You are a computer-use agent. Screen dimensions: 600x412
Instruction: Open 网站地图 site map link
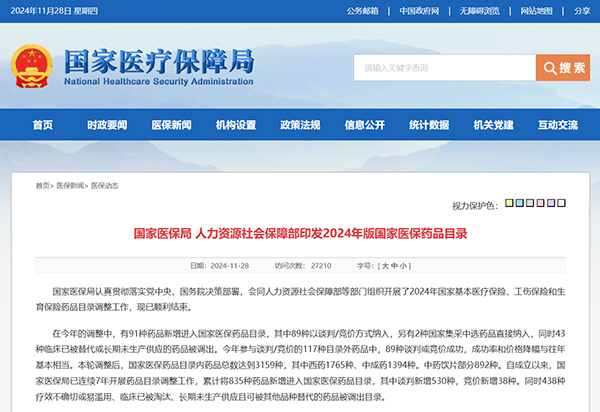click(536, 11)
